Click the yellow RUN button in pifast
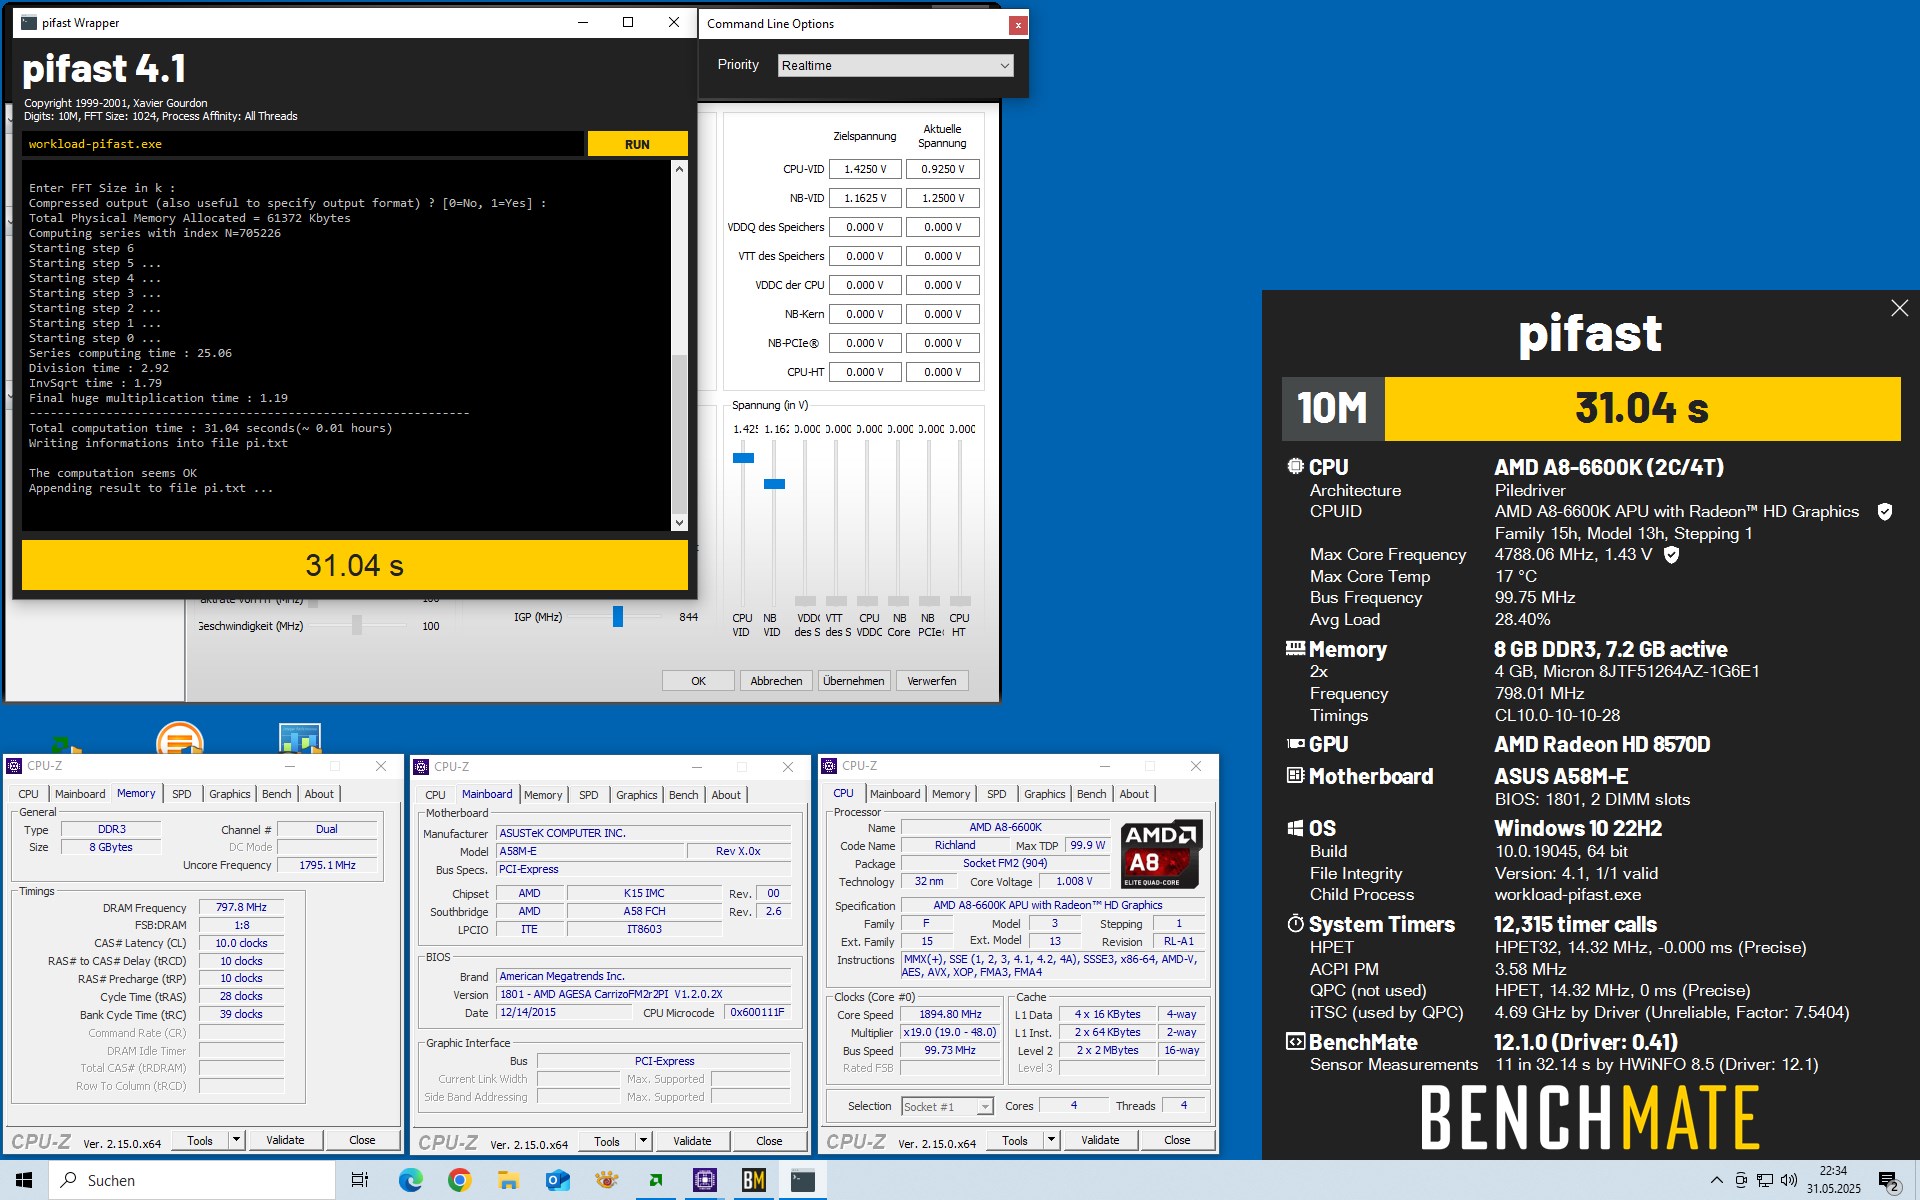 (x=637, y=144)
